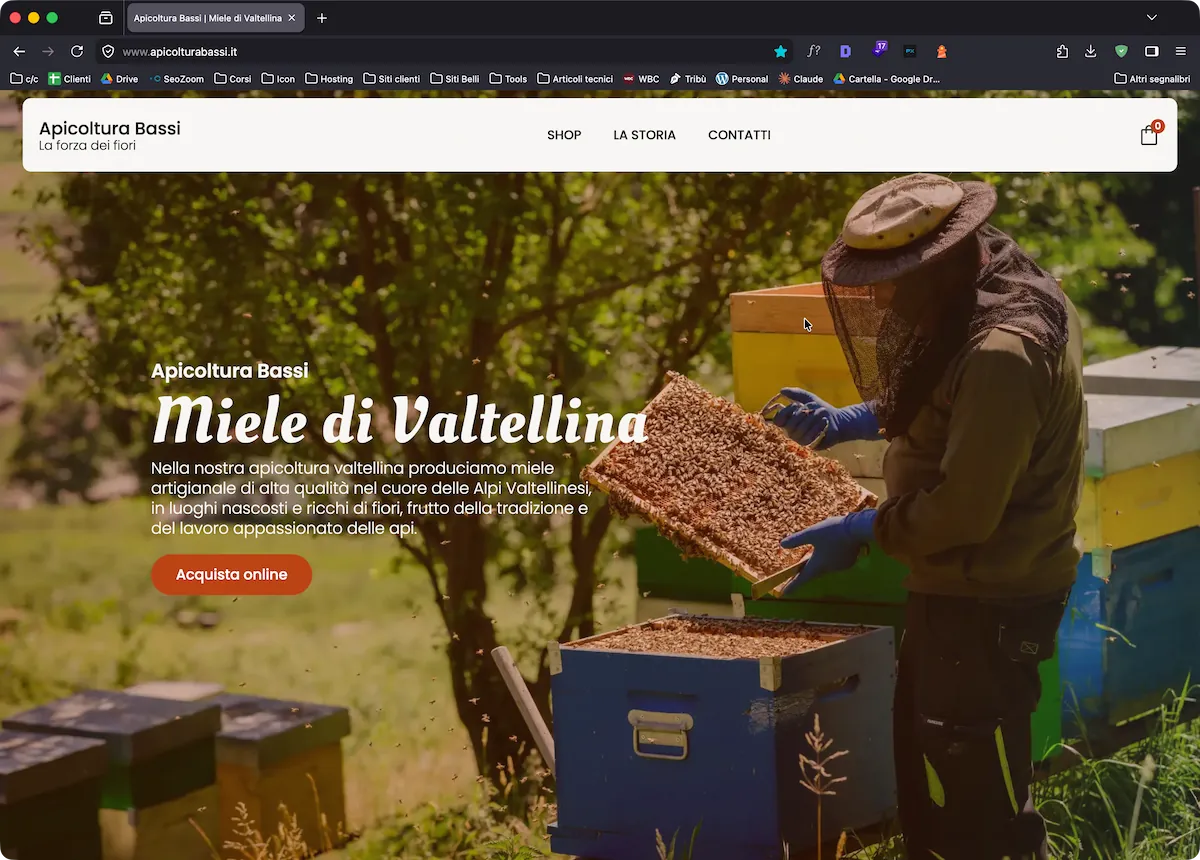
Task: Open a new browser tab
Action: (x=322, y=18)
